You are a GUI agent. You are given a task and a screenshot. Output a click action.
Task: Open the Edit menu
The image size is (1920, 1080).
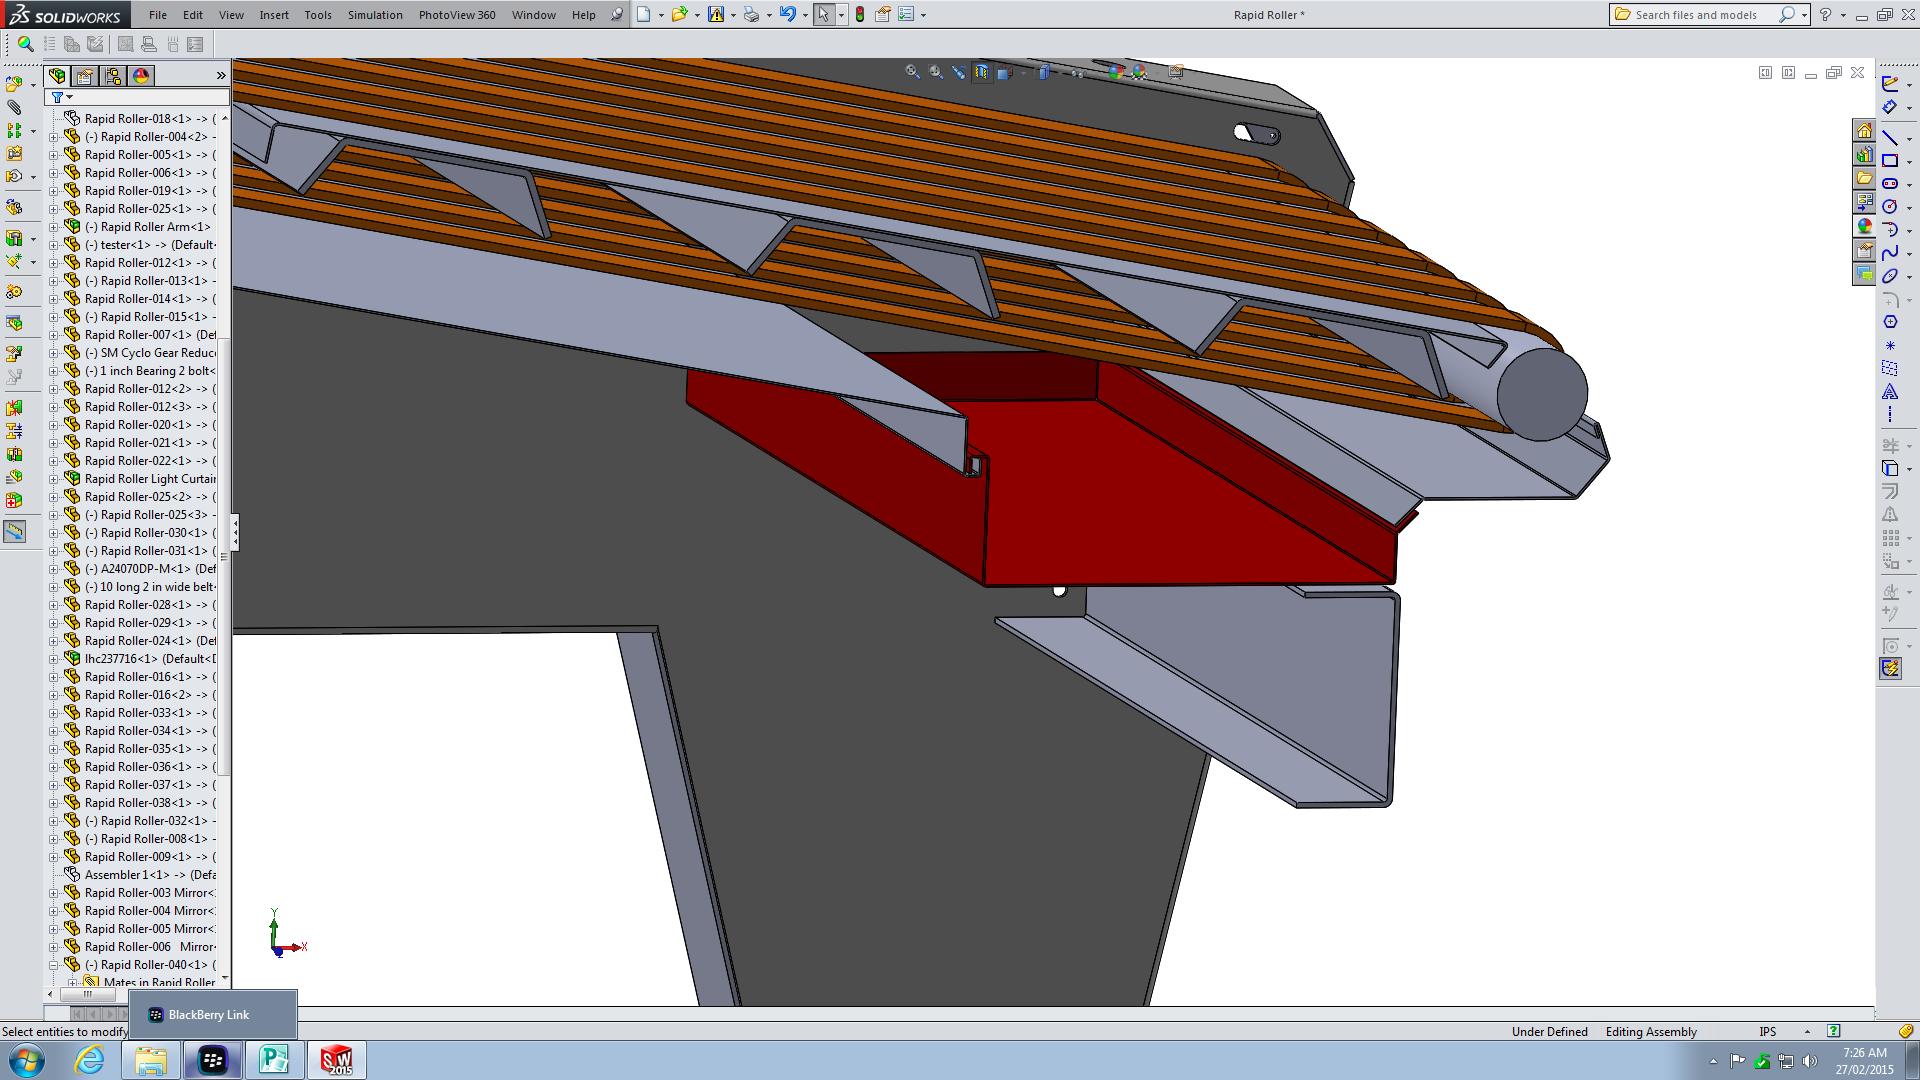point(192,15)
